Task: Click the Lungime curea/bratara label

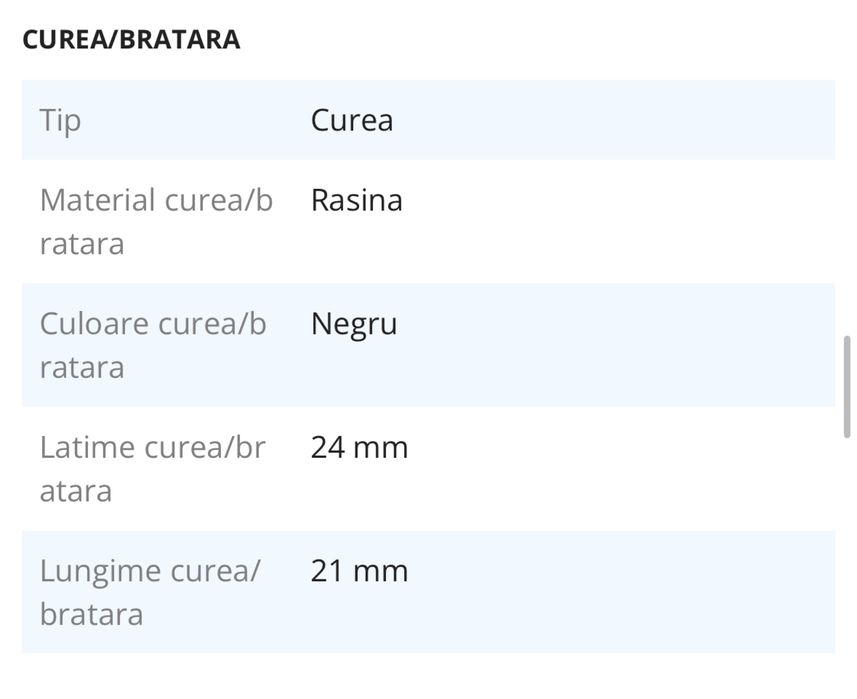Action: (x=150, y=592)
